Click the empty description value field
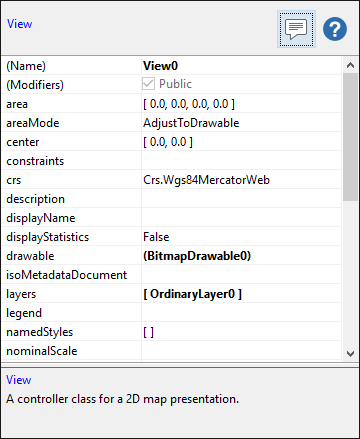The height and width of the screenshot is (439, 360). 241,199
